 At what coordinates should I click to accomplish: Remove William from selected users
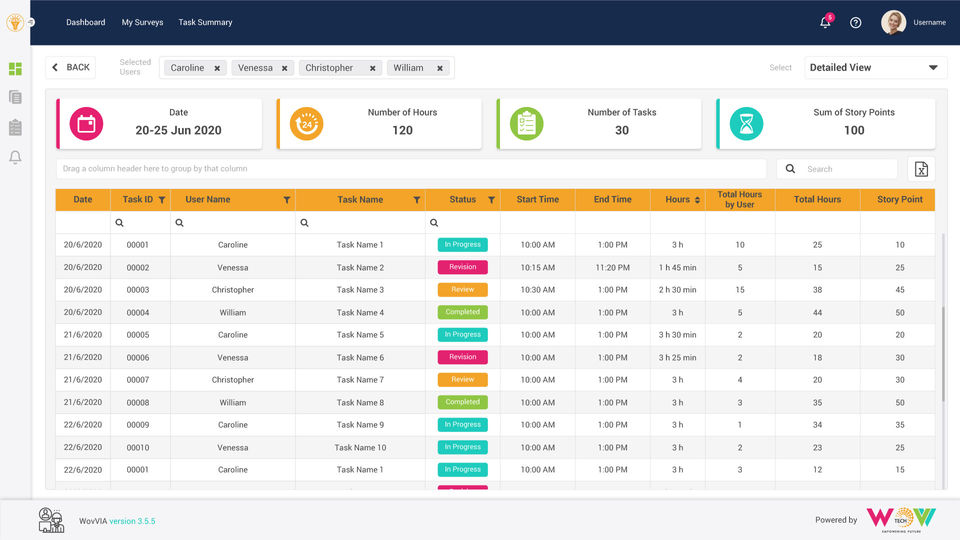[x=440, y=68]
